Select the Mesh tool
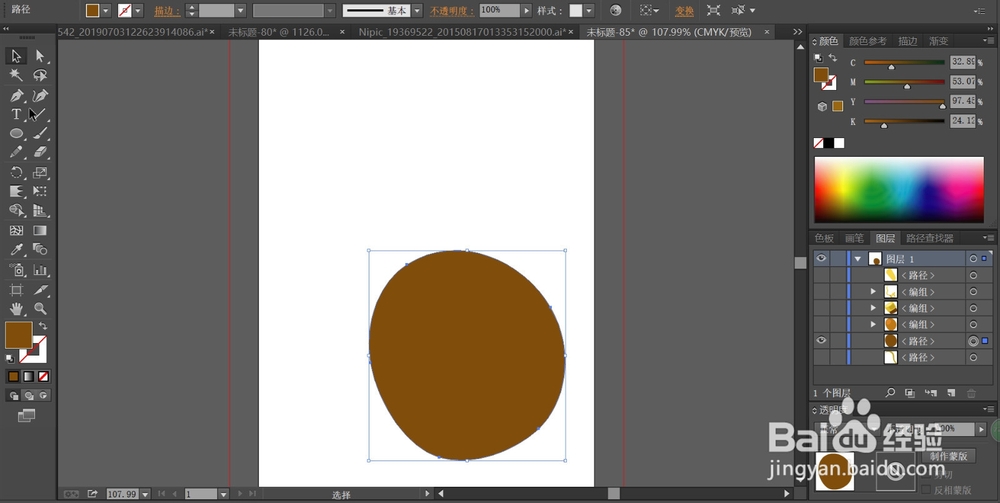The width and height of the screenshot is (1000, 503). tap(16, 230)
